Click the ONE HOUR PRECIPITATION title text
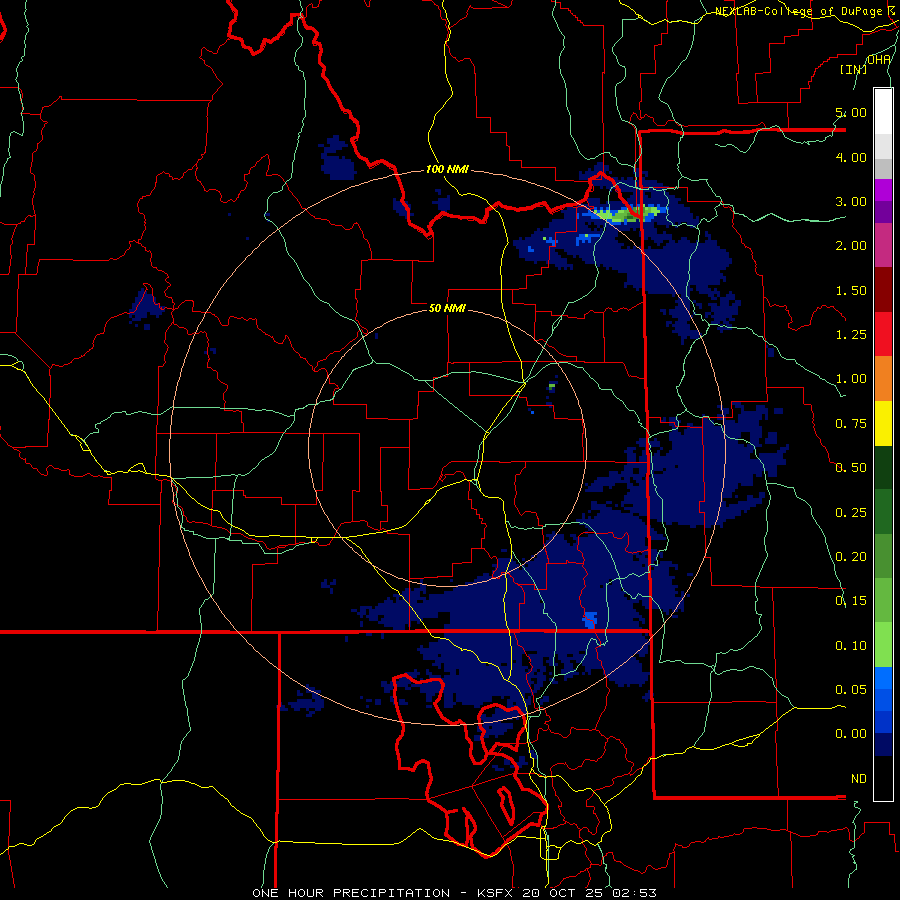 coord(351,893)
